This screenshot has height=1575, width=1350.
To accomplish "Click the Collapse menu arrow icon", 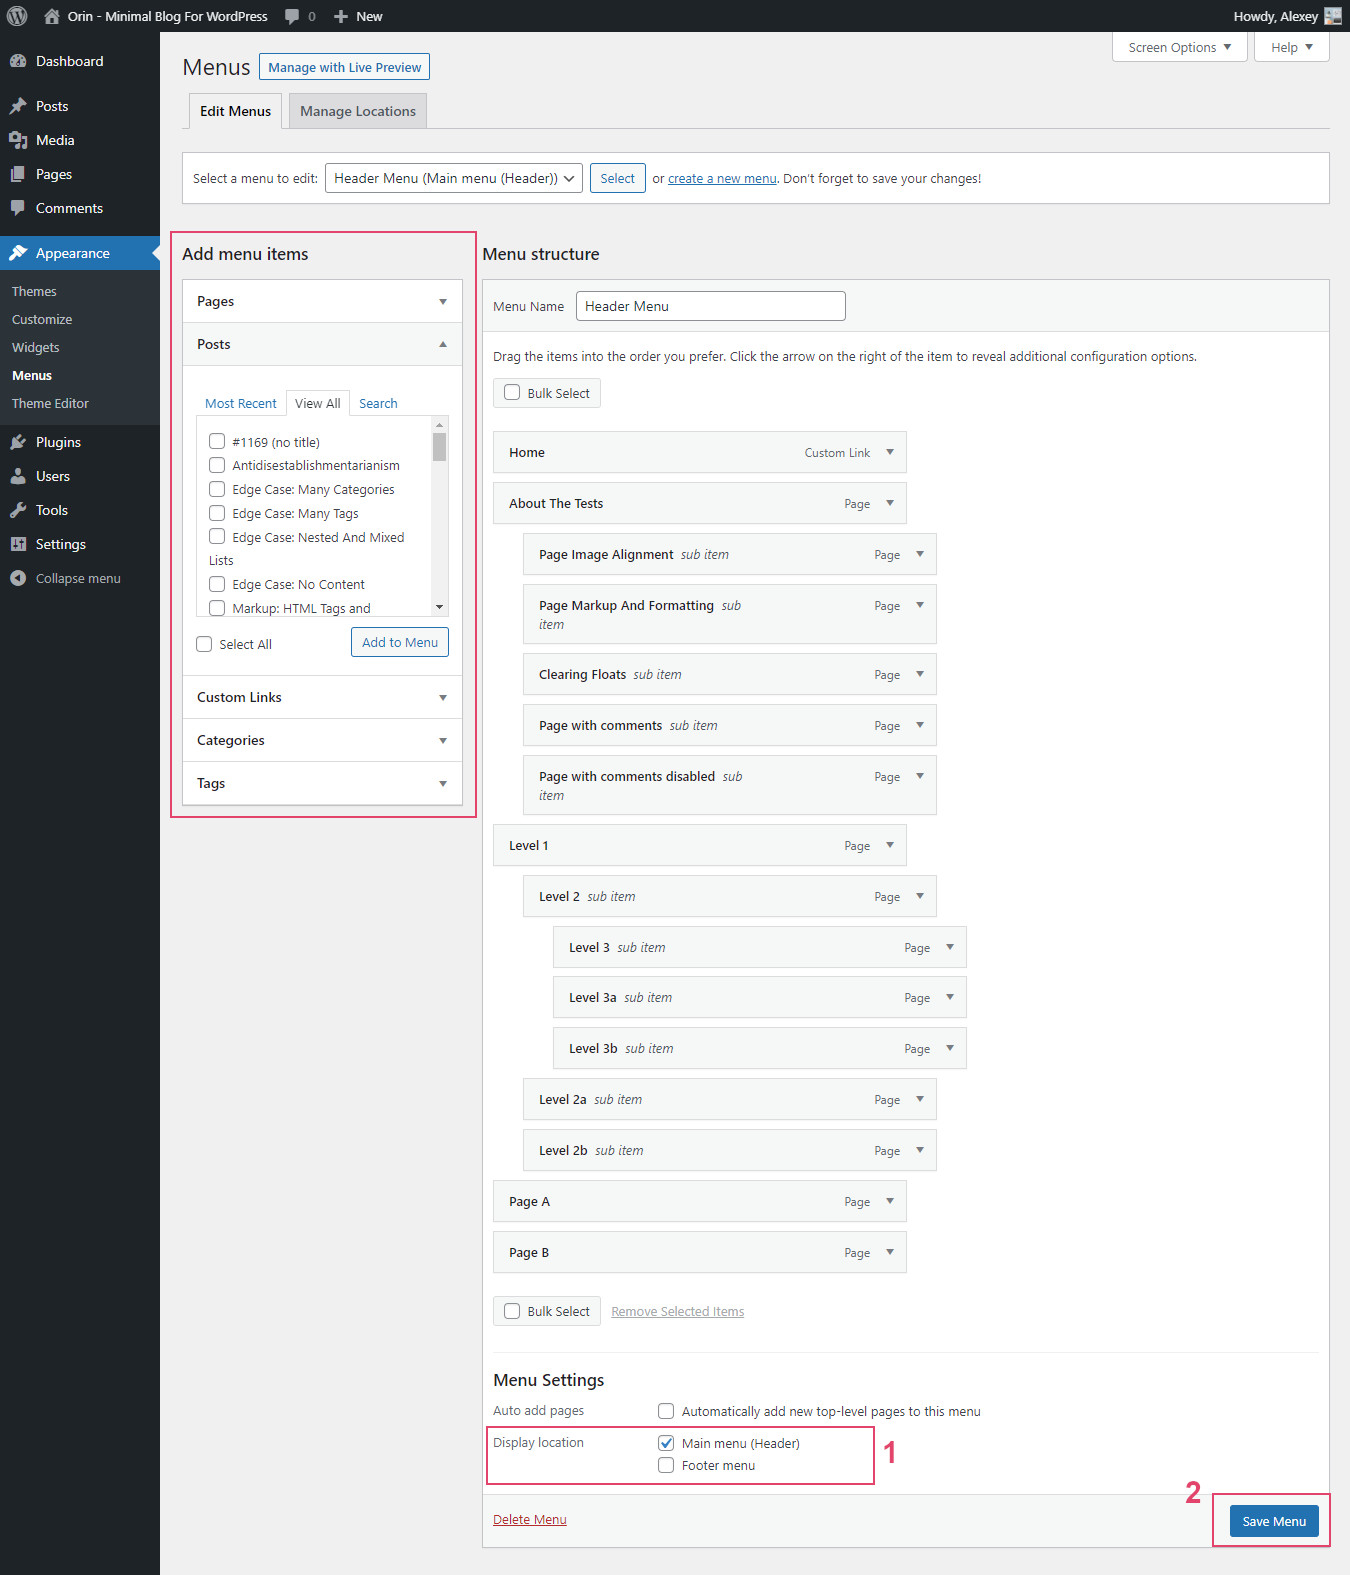I will pyautogui.click(x=18, y=578).
